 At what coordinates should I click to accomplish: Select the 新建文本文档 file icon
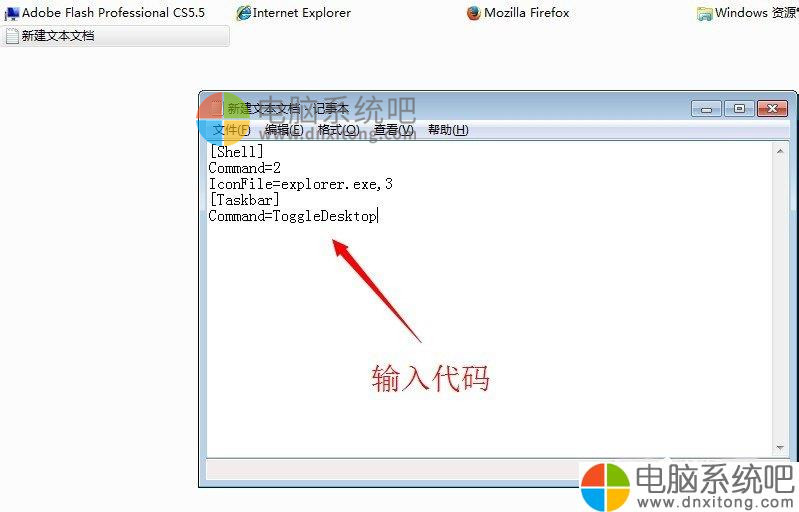(12, 36)
